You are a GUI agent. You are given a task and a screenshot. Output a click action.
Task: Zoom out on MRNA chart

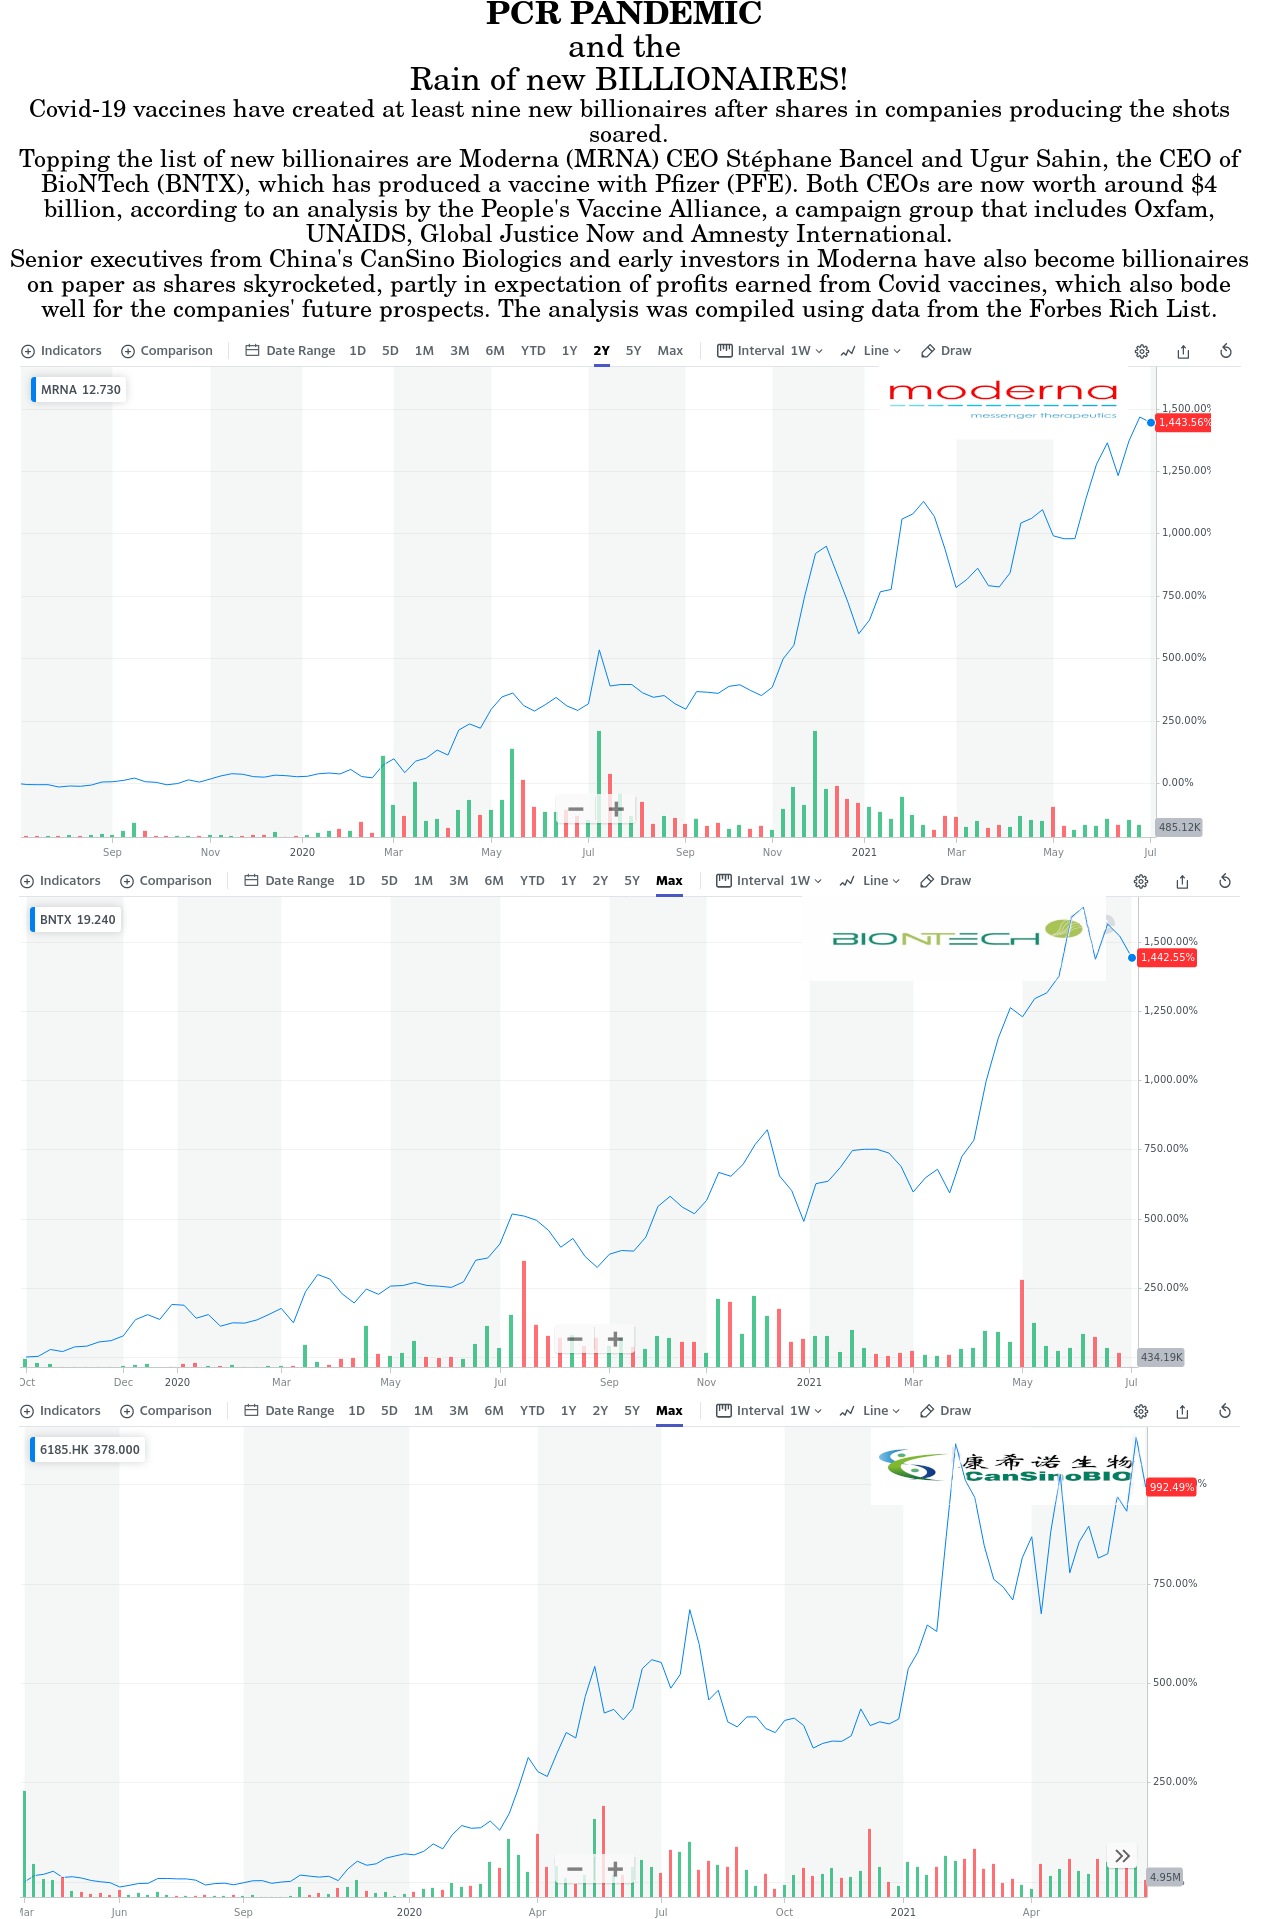[x=576, y=808]
